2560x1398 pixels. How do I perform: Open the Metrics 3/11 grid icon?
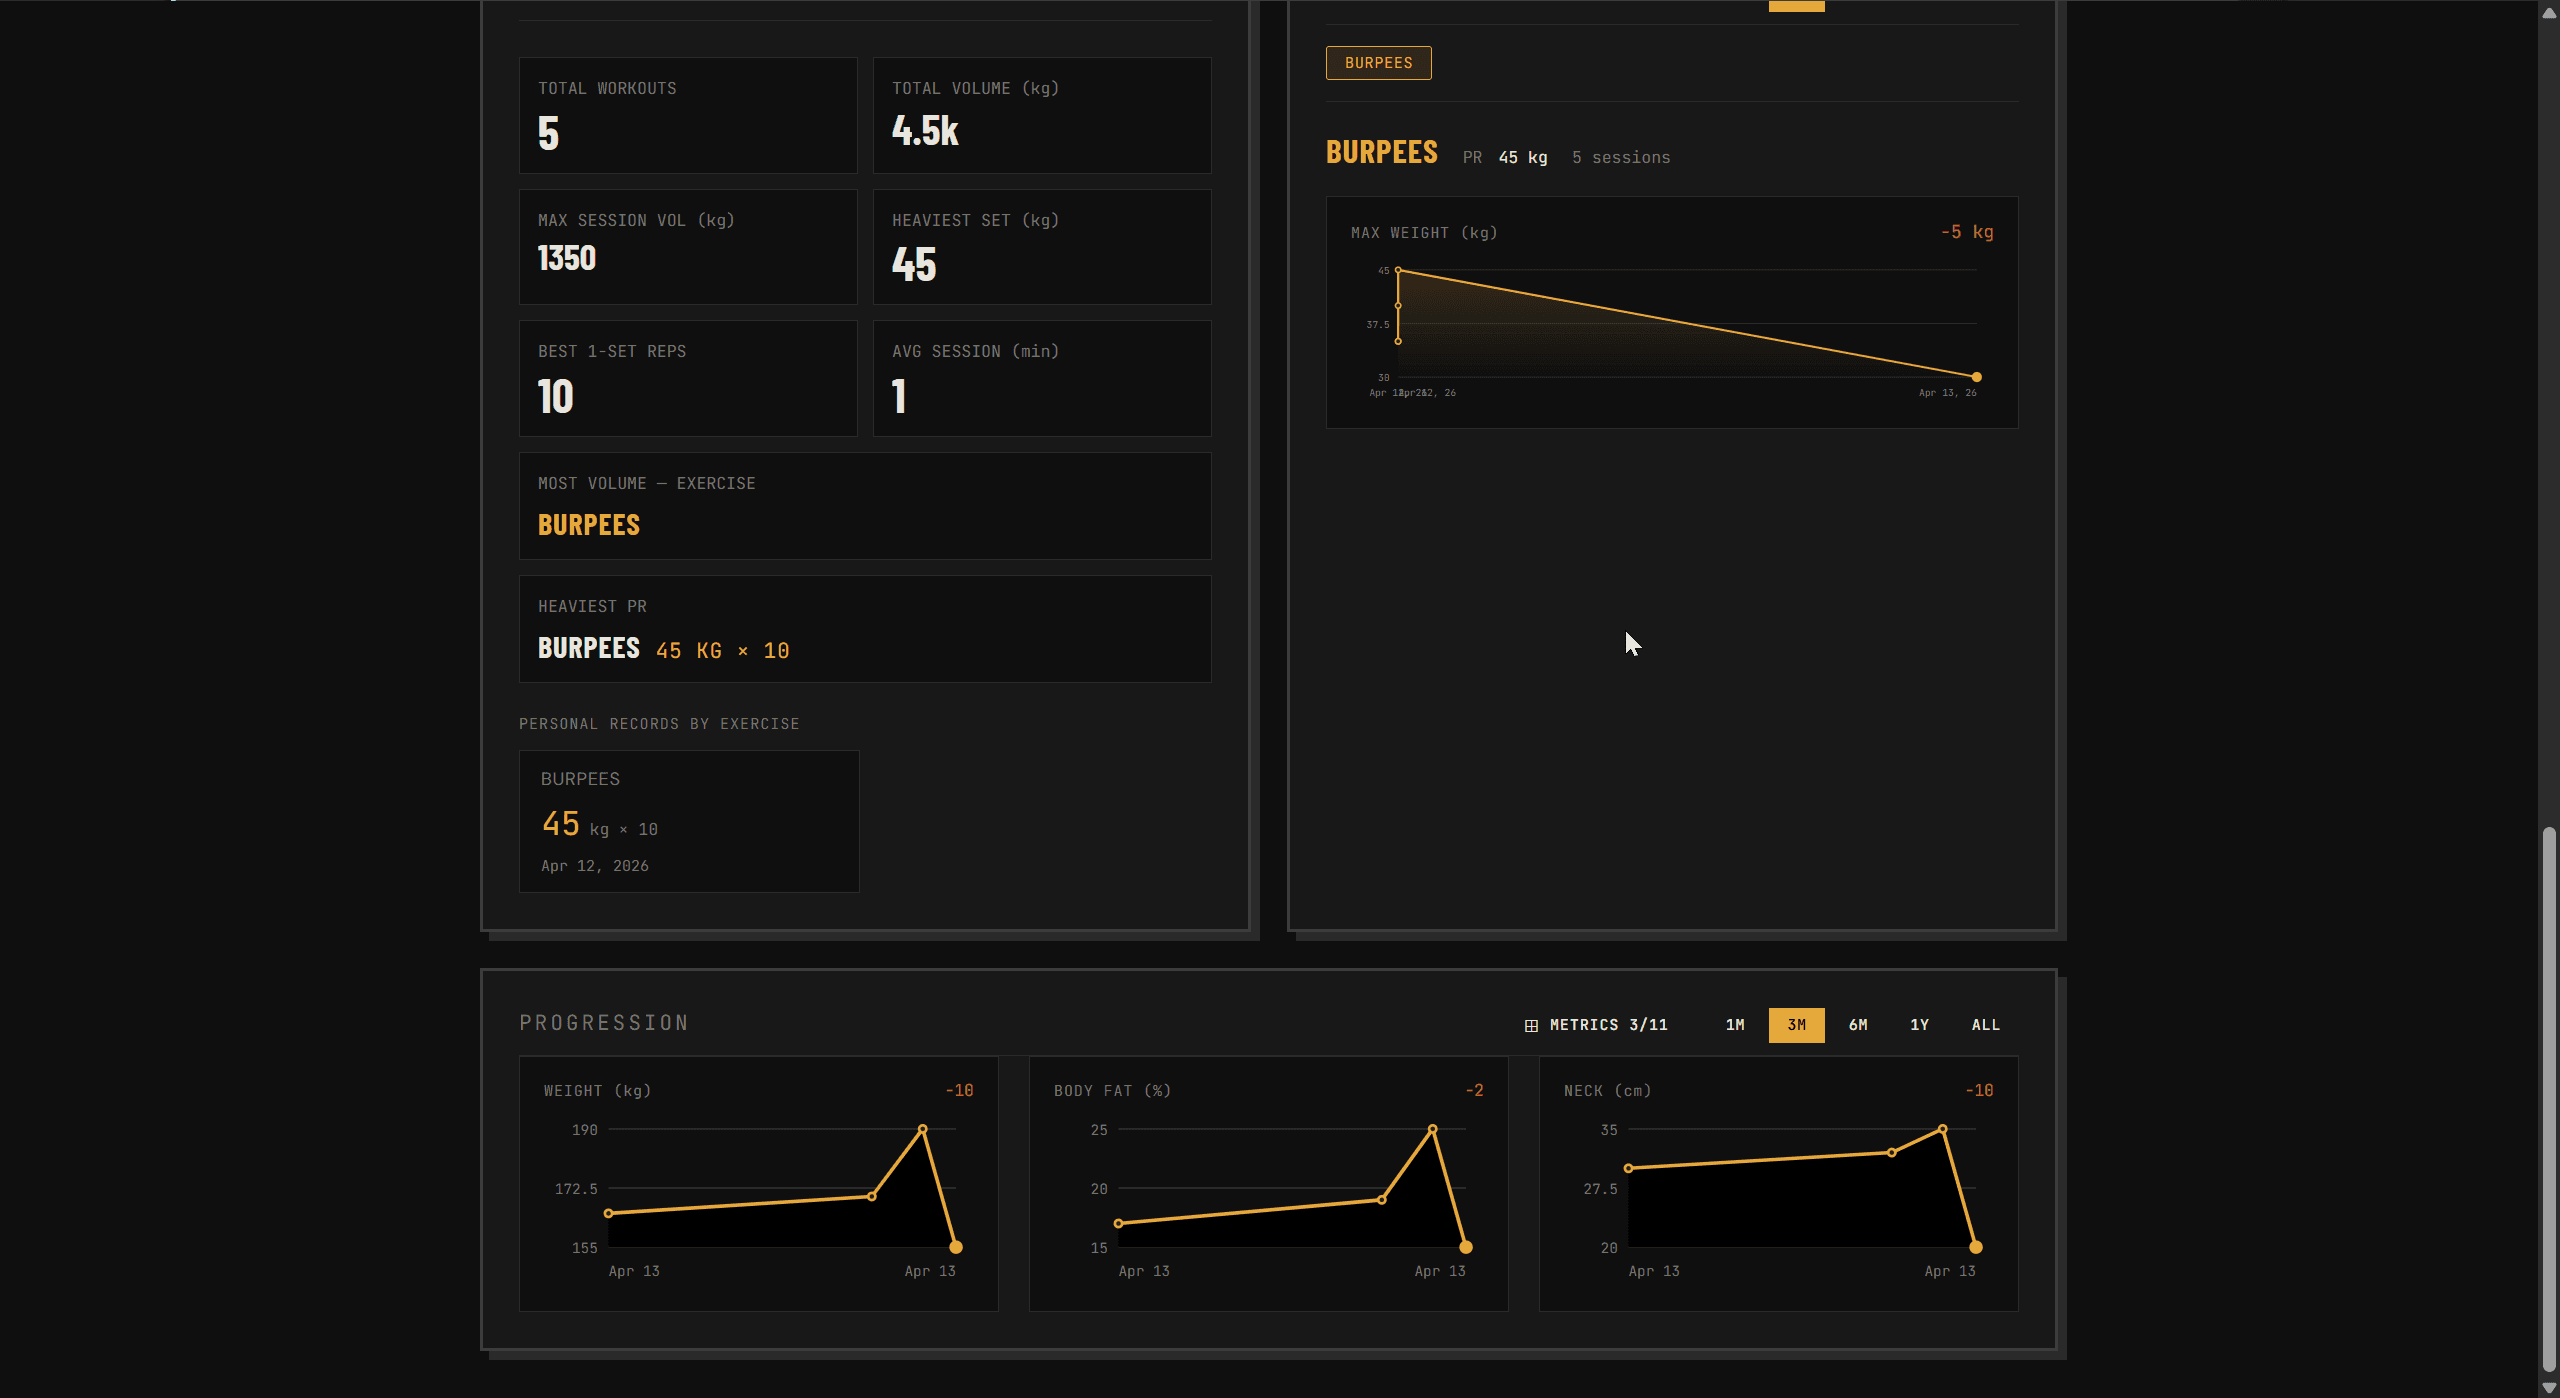[1531, 1025]
